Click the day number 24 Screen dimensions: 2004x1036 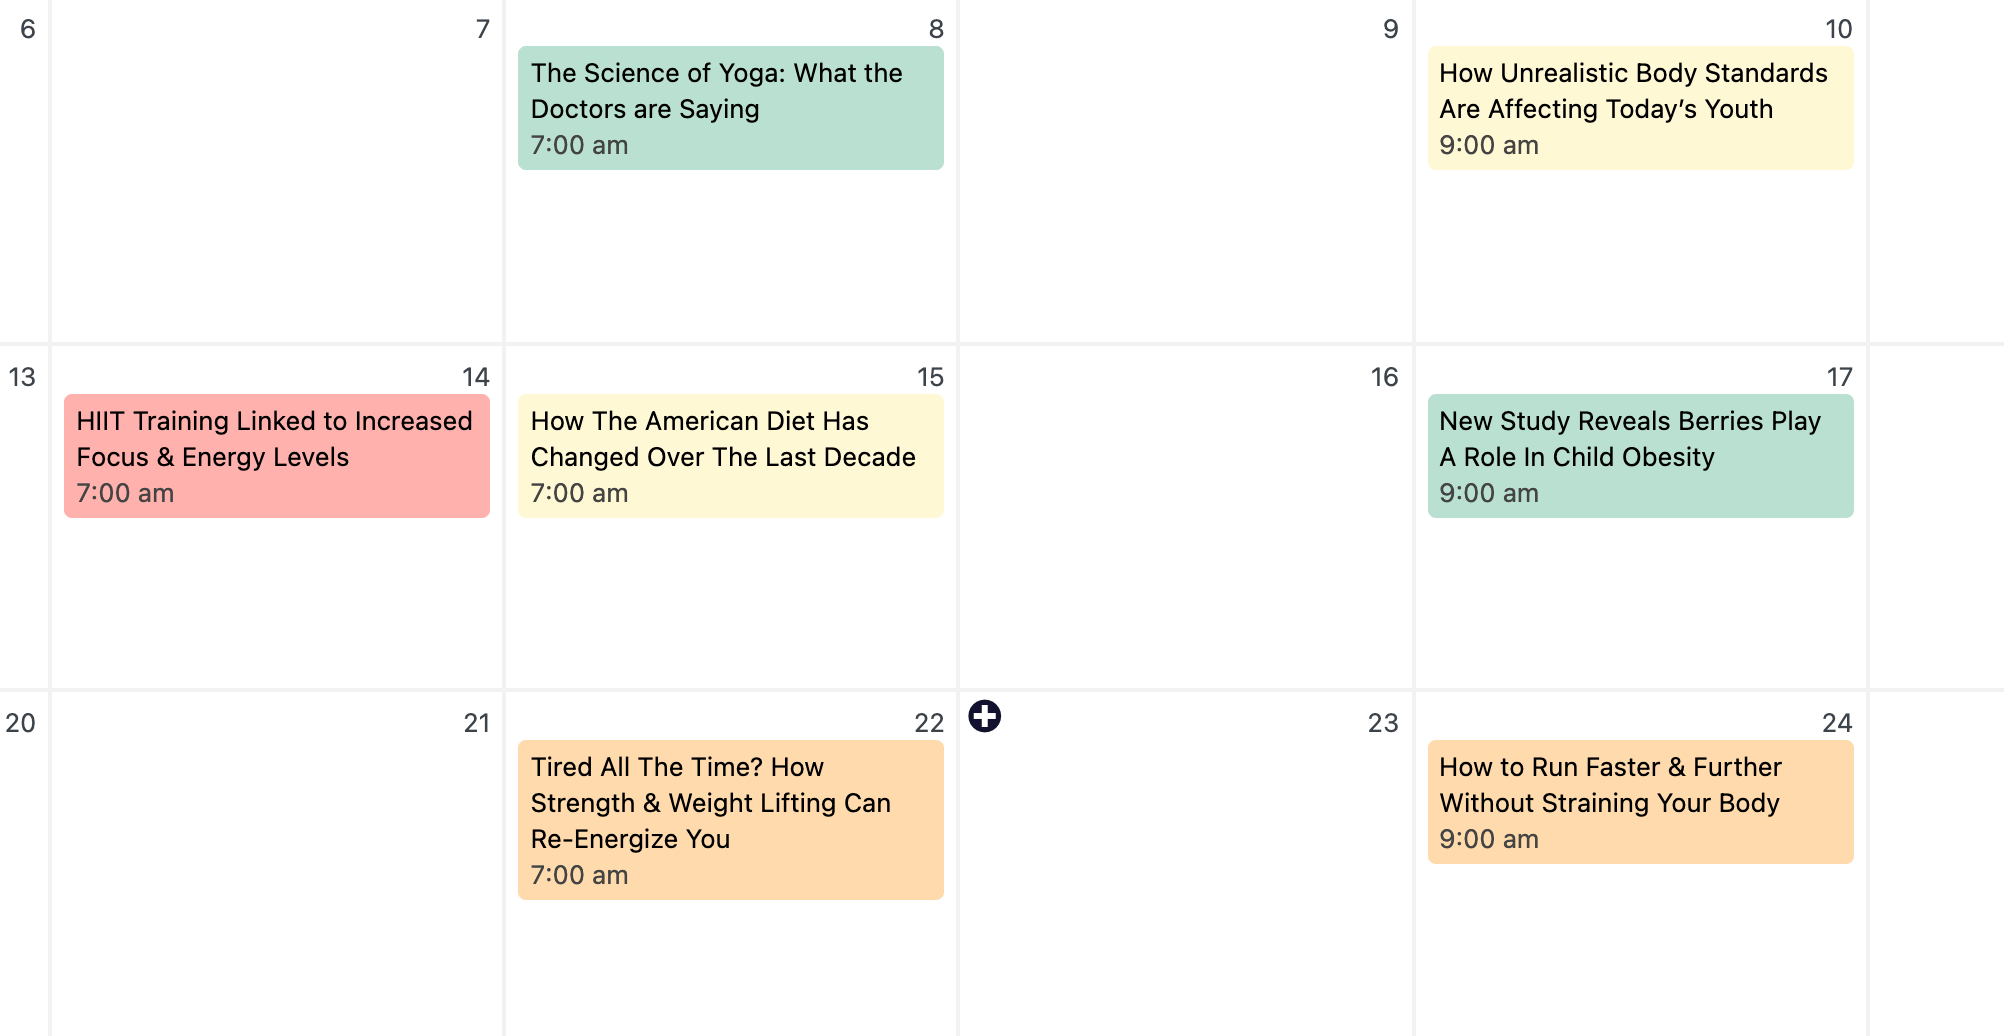(1837, 723)
